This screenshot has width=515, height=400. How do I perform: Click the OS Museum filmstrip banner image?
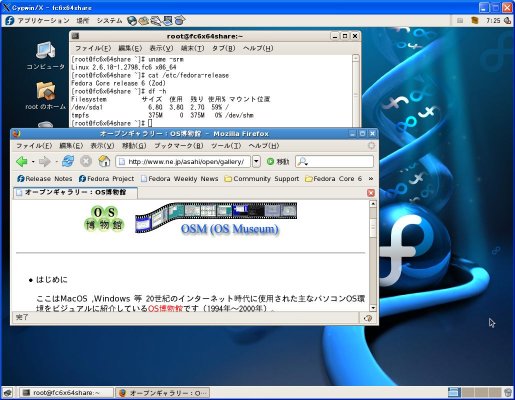click(x=216, y=217)
